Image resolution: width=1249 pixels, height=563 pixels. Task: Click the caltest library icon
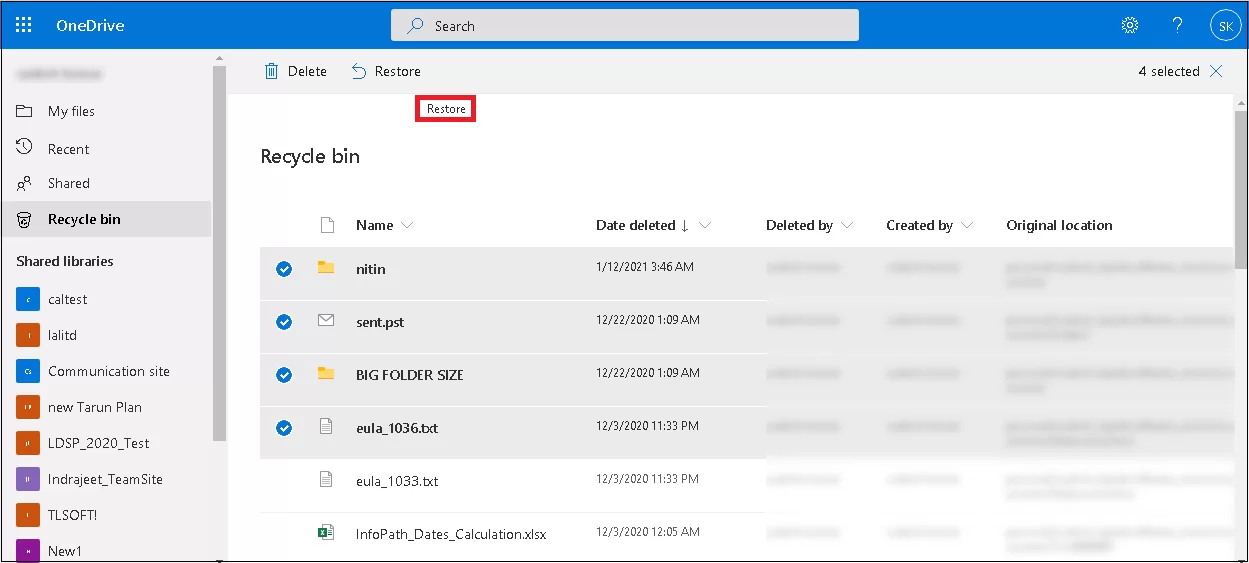[x=28, y=299]
